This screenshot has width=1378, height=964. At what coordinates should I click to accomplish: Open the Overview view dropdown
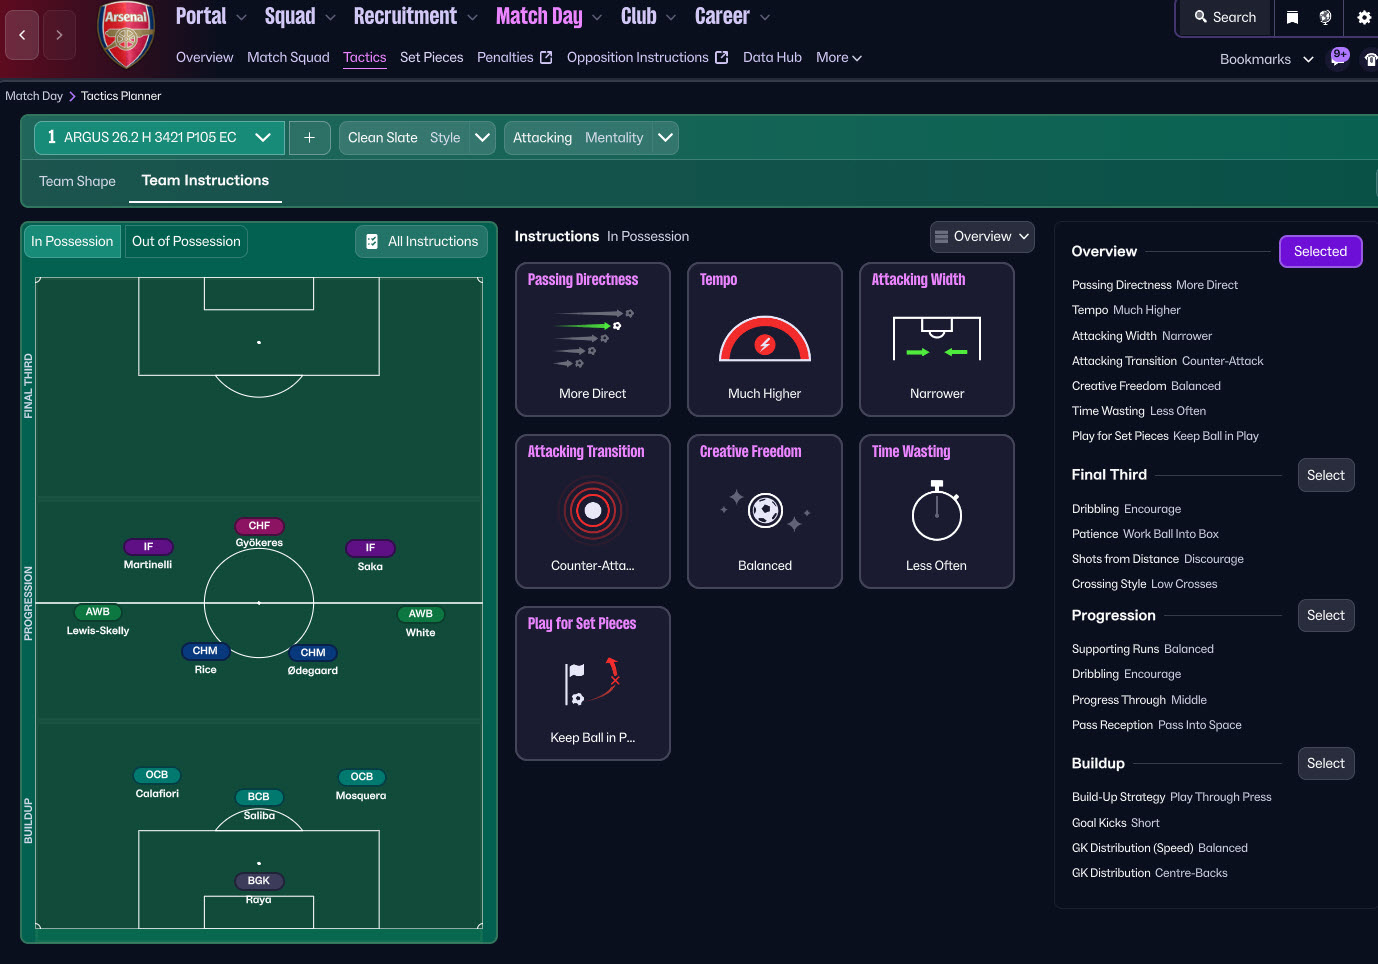point(982,237)
